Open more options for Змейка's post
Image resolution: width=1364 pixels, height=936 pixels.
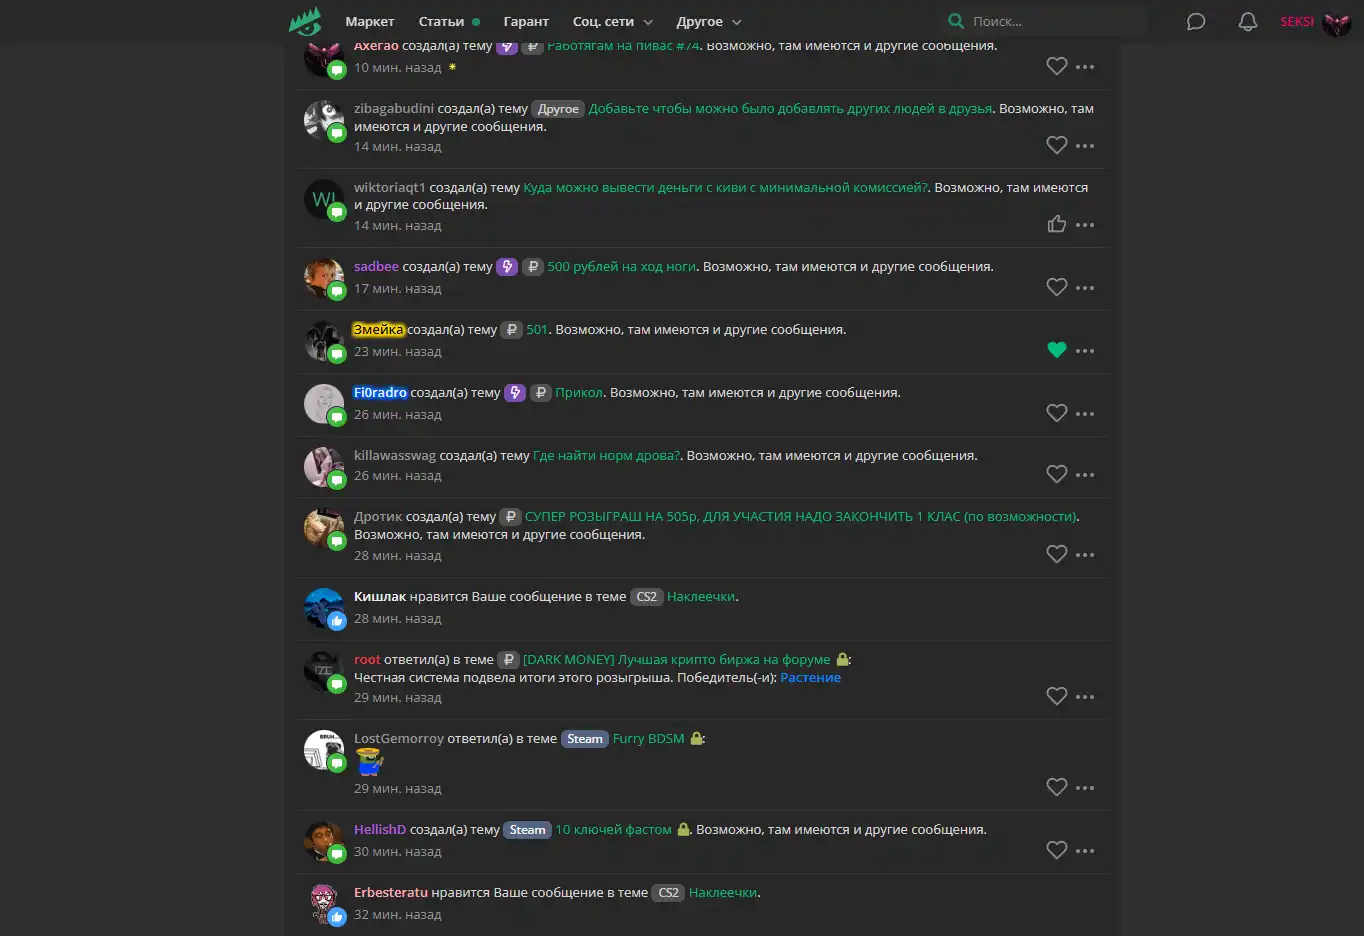tap(1085, 351)
